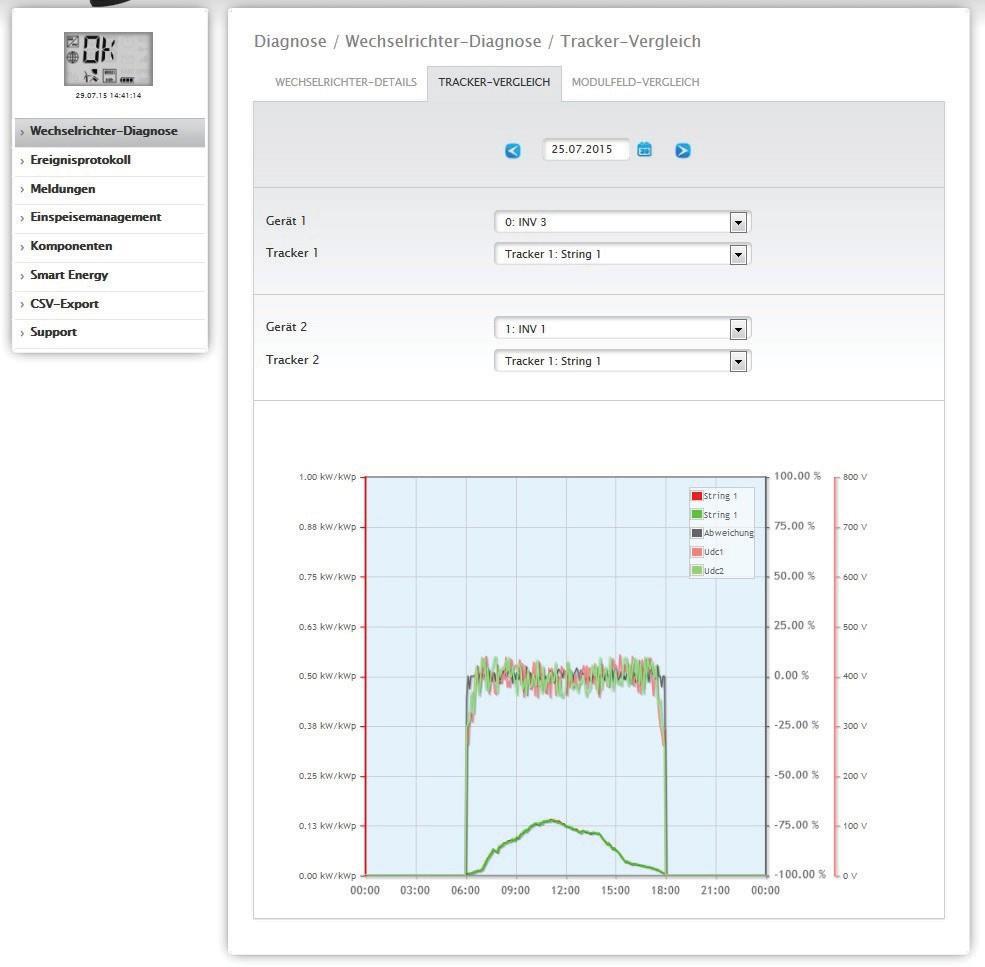Select the Tracker-Vergleich tab
Image resolution: width=985 pixels, height=967 pixels.
pos(494,82)
